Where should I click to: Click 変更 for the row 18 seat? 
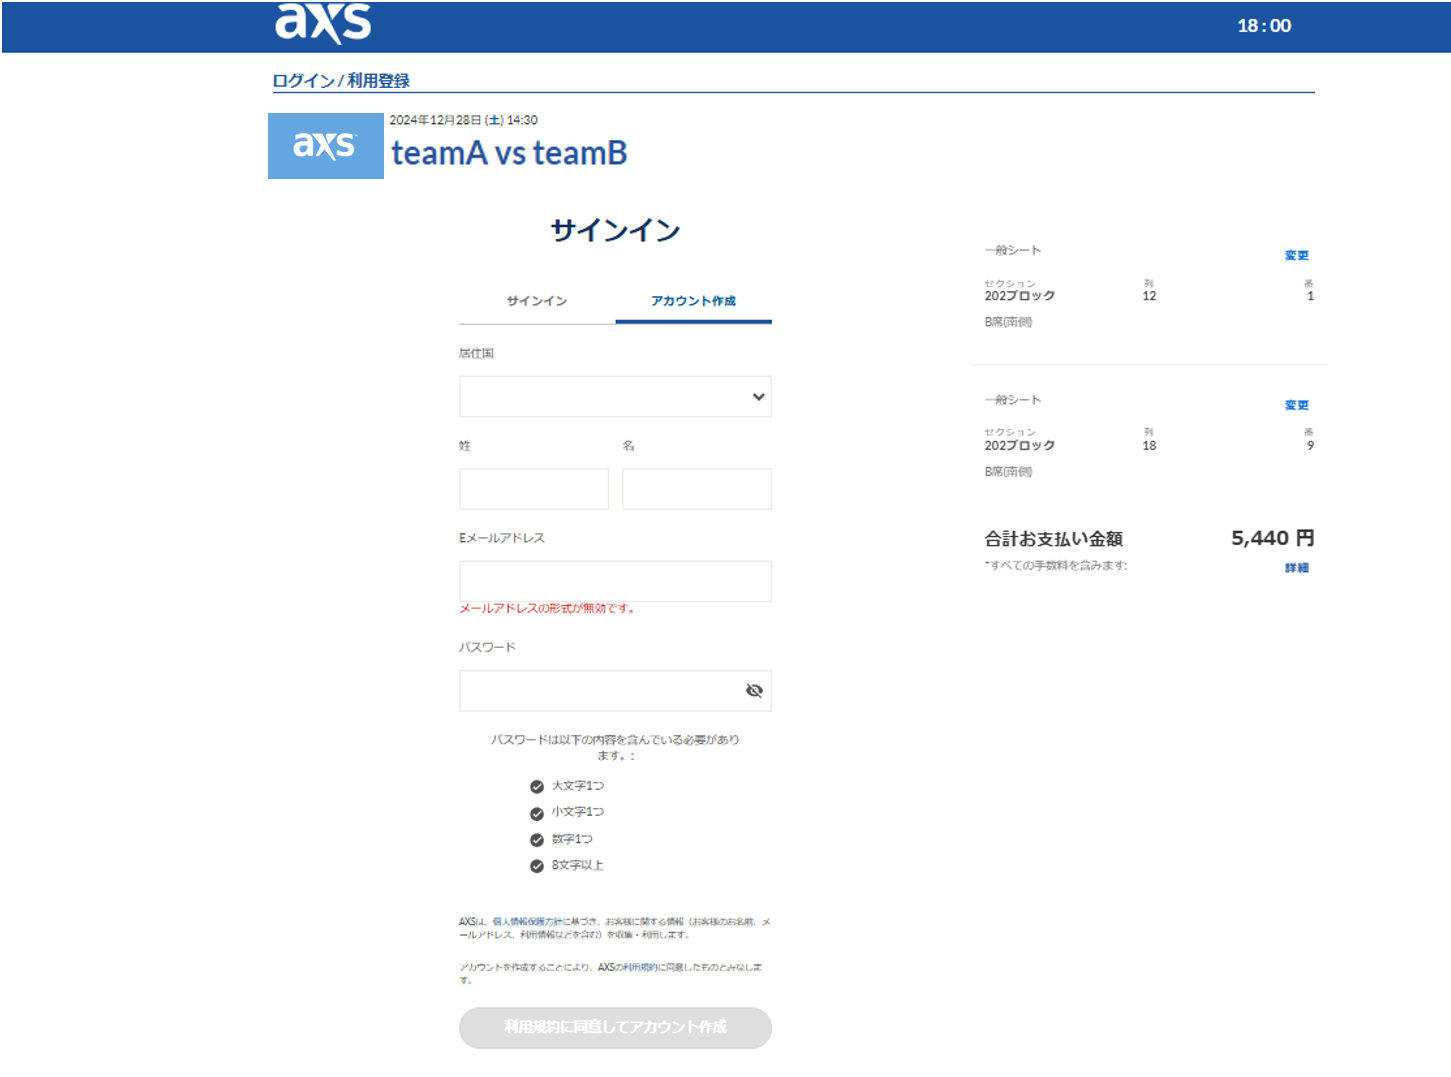tap(1296, 405)
